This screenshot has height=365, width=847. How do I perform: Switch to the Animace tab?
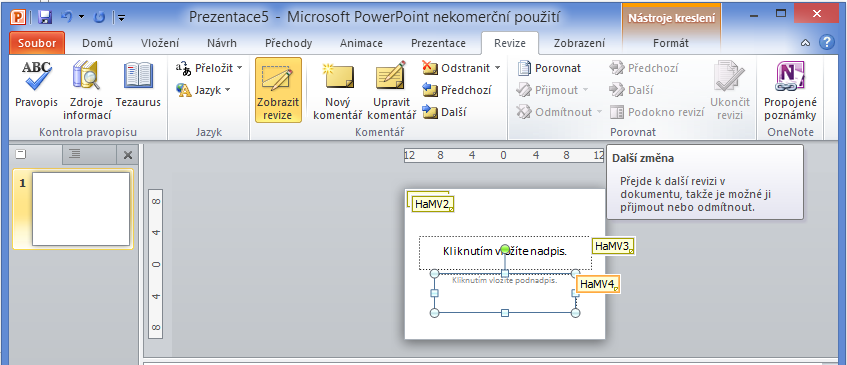pos(361,43)
